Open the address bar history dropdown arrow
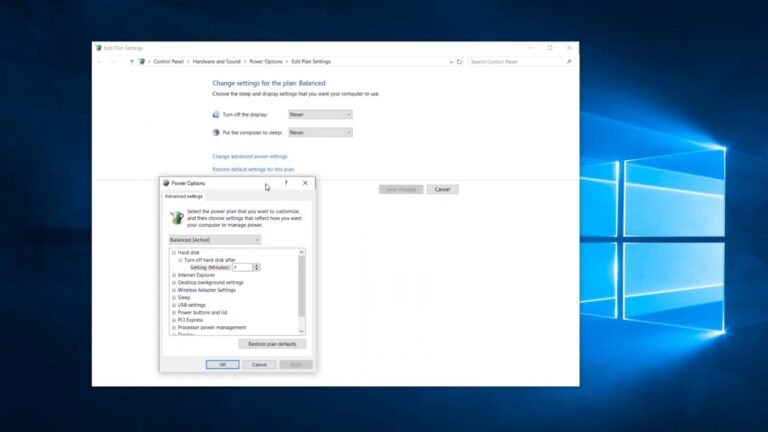Viewport: 768px width, 432px height. point(451,62)
